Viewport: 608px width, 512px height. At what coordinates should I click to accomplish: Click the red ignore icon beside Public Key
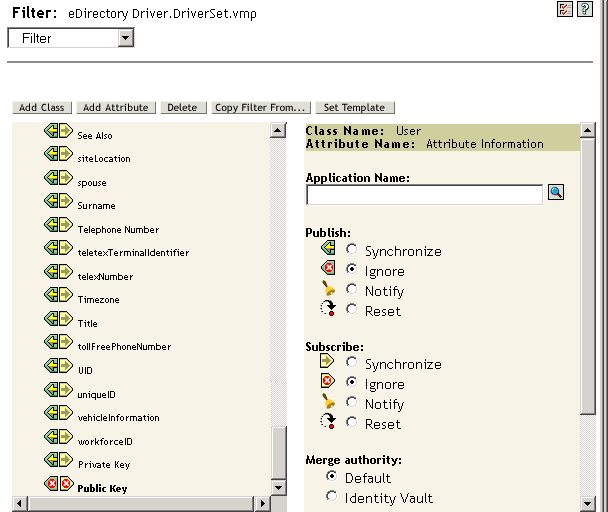pyautogui.click(x=58, y=486)
